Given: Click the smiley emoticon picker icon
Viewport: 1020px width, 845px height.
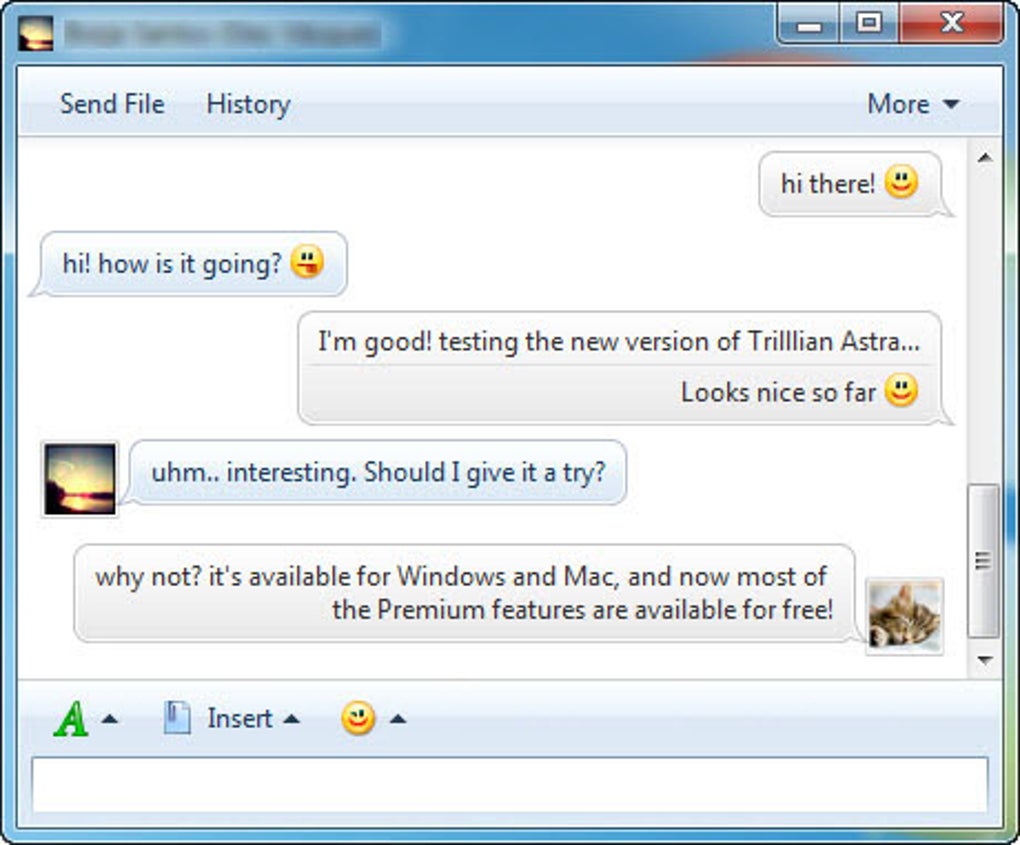Looking at the screenshot, I should [358, 718].
